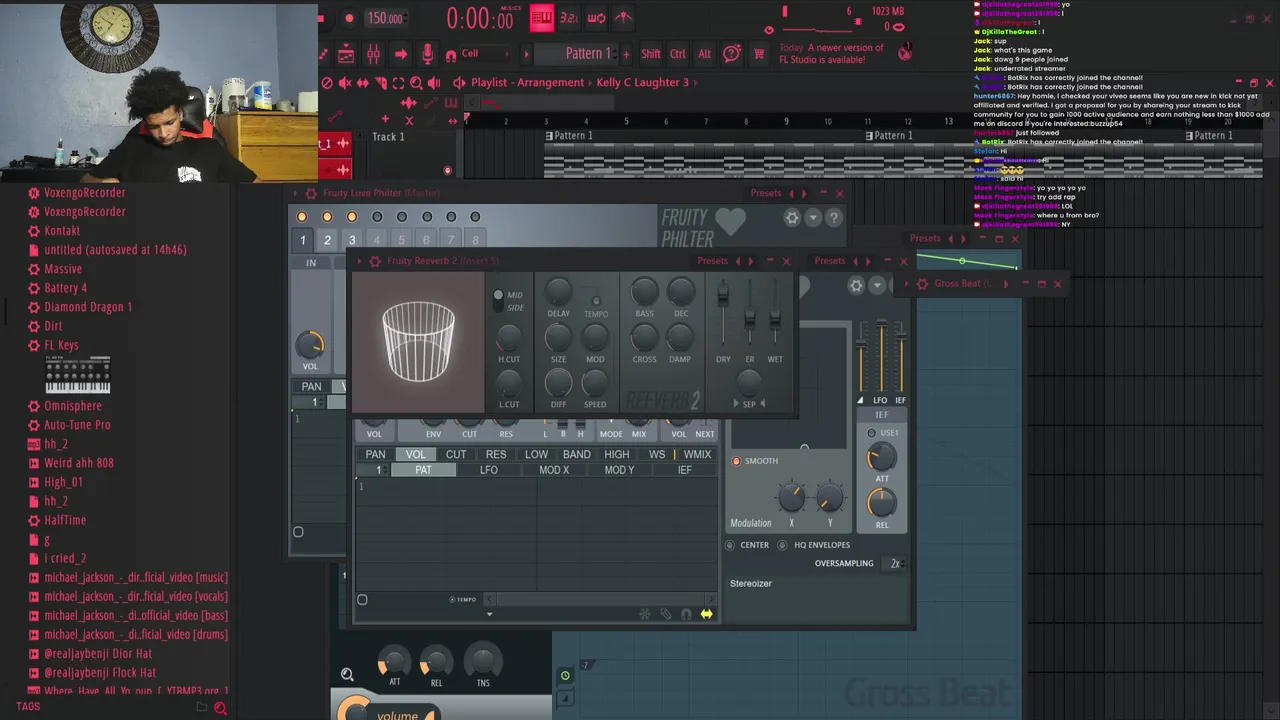1280x720 pixels.
Task: Select Weird ahh 808 sample
Action: (79, 463)
